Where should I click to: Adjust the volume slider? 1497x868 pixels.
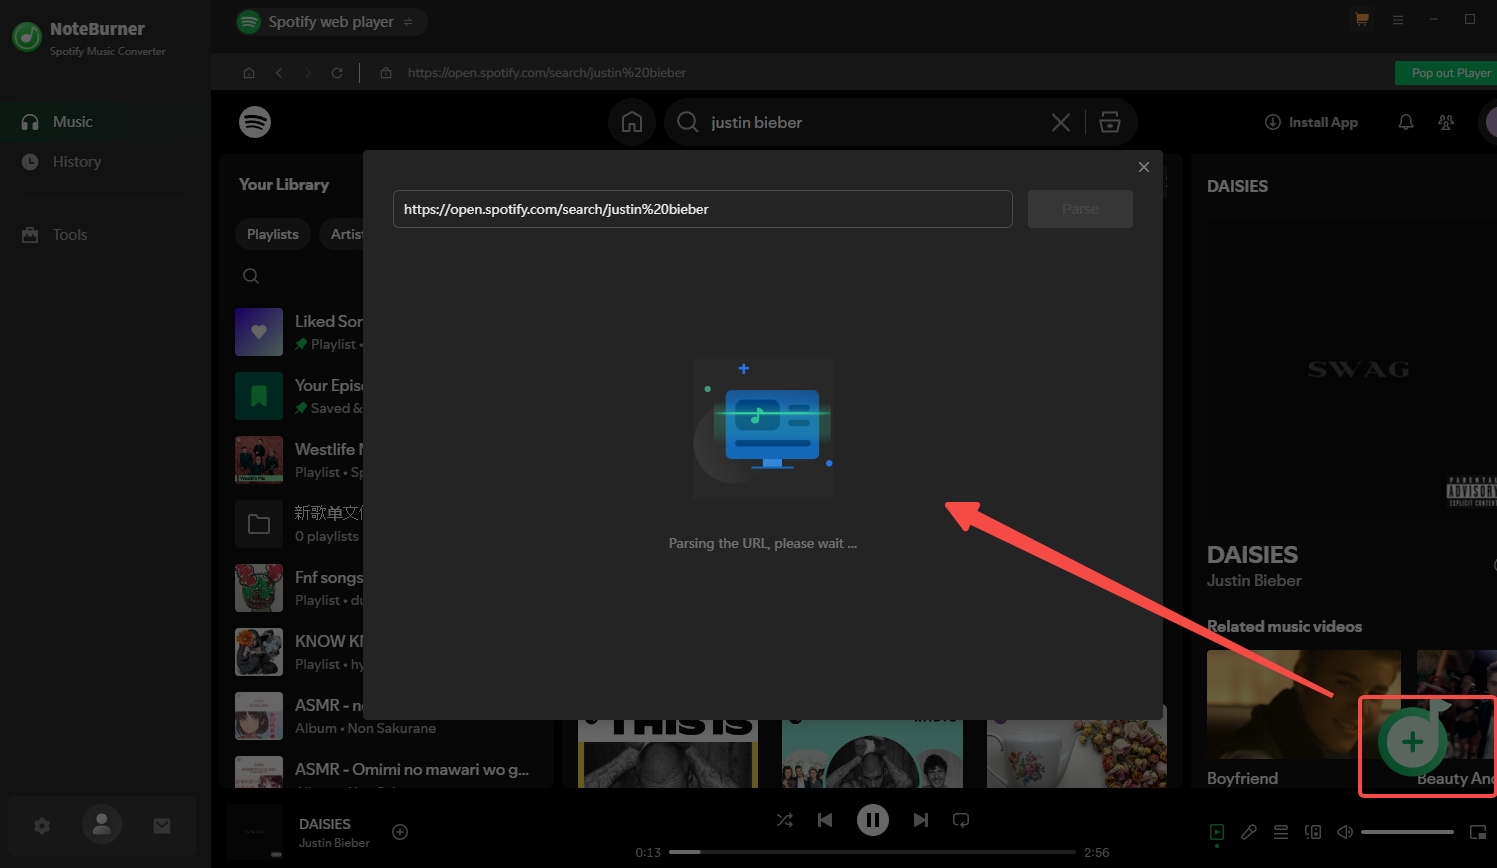pos(1406,832)
